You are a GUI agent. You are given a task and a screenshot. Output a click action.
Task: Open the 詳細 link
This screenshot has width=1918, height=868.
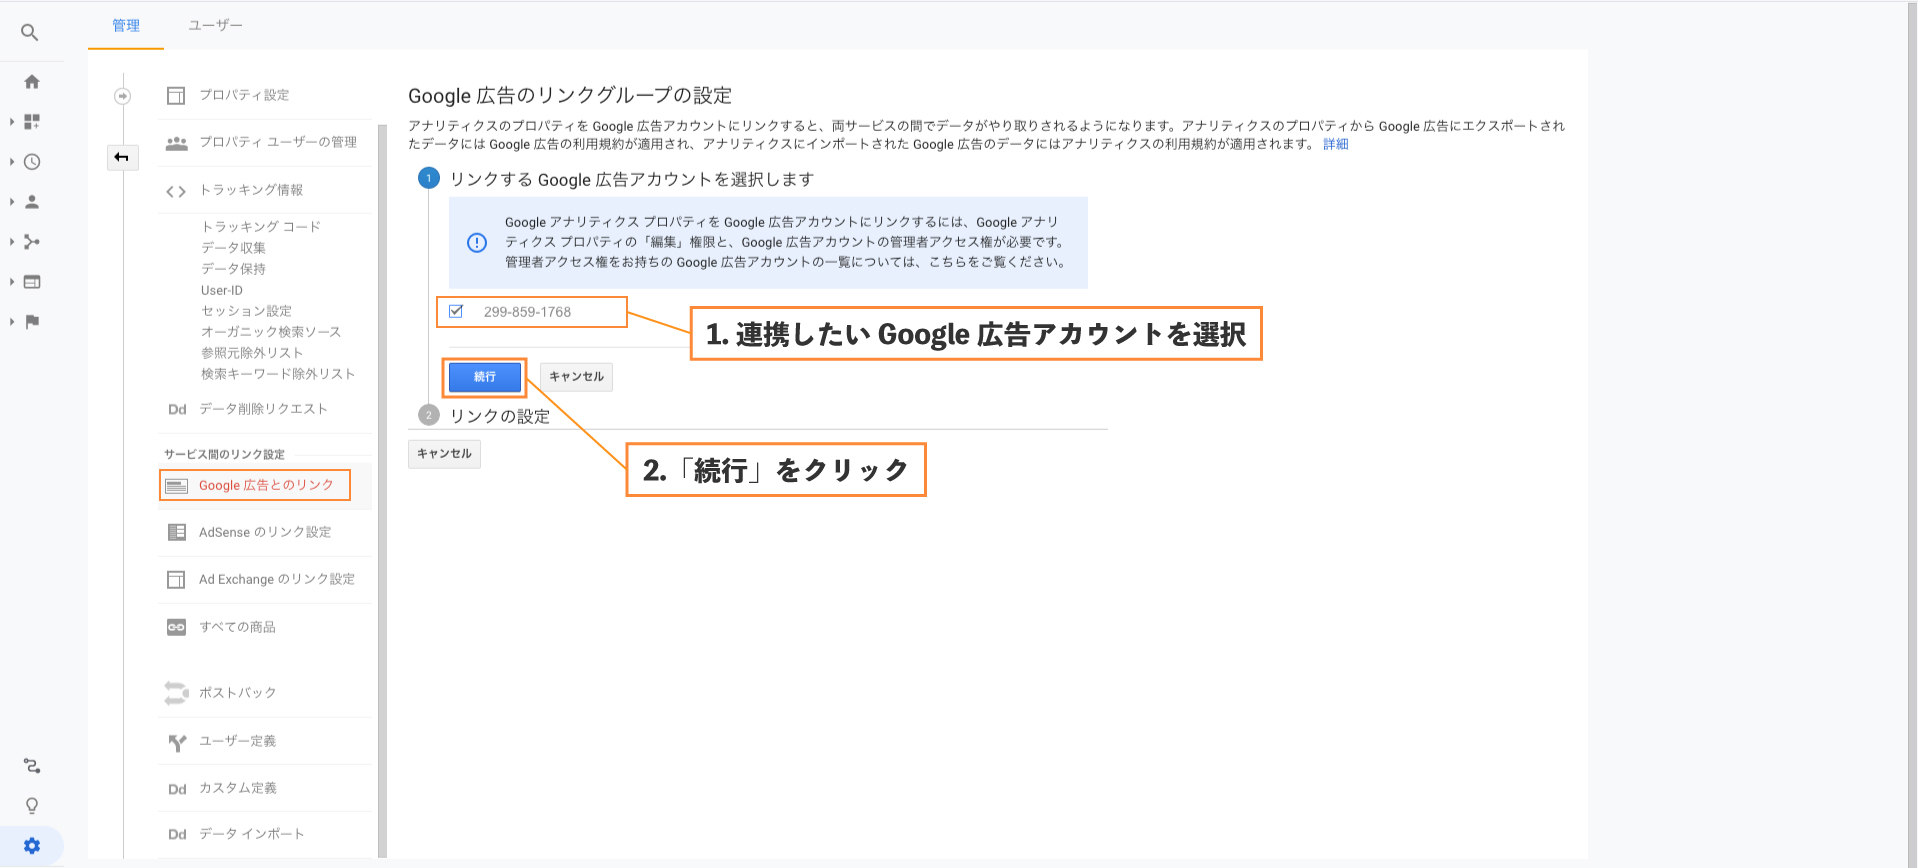[x=1336, y=144]
